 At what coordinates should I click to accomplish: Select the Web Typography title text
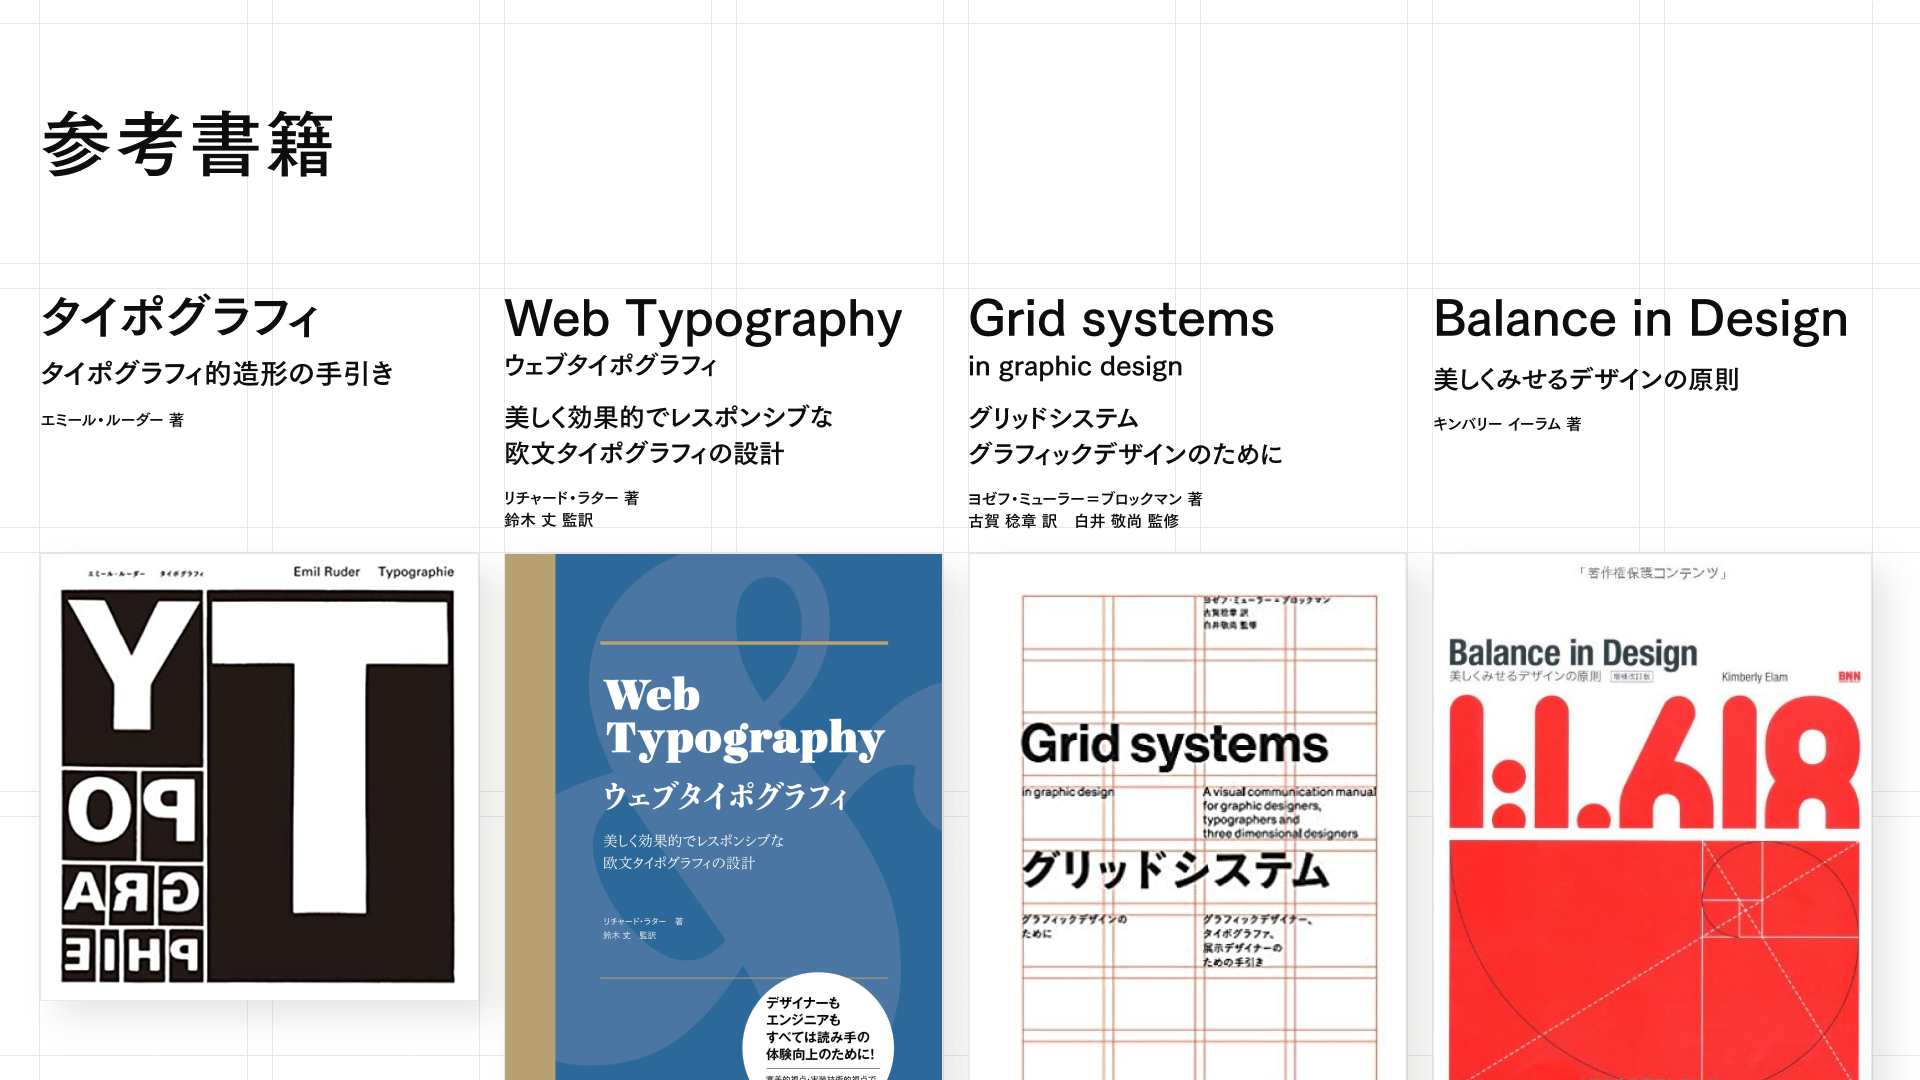pyautogui.click(x=703, y=320)
